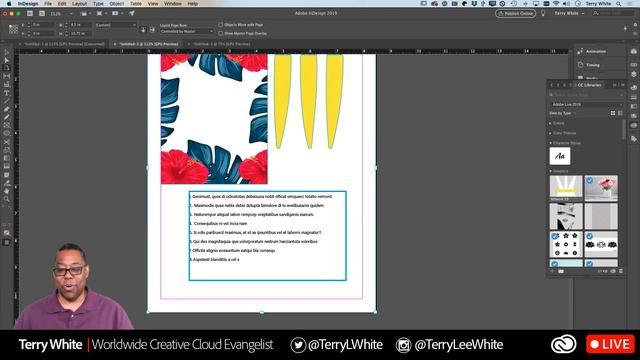This screenshot has height=360, width=640.
Task: Select the Gap tool
Action: (x=7, y=76)
